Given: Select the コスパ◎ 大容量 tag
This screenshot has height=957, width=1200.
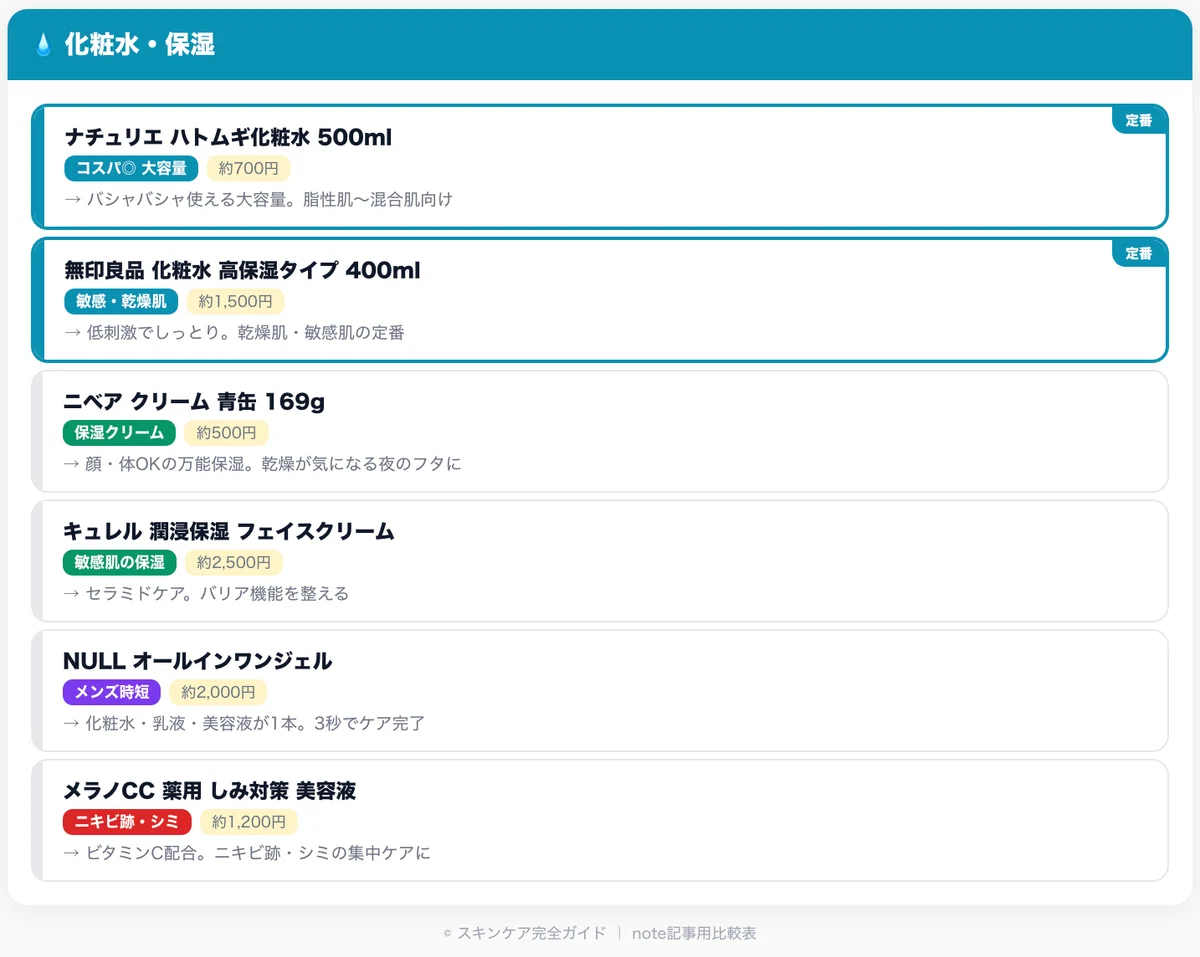Looking at the screenshot, I should coord(132,168).
